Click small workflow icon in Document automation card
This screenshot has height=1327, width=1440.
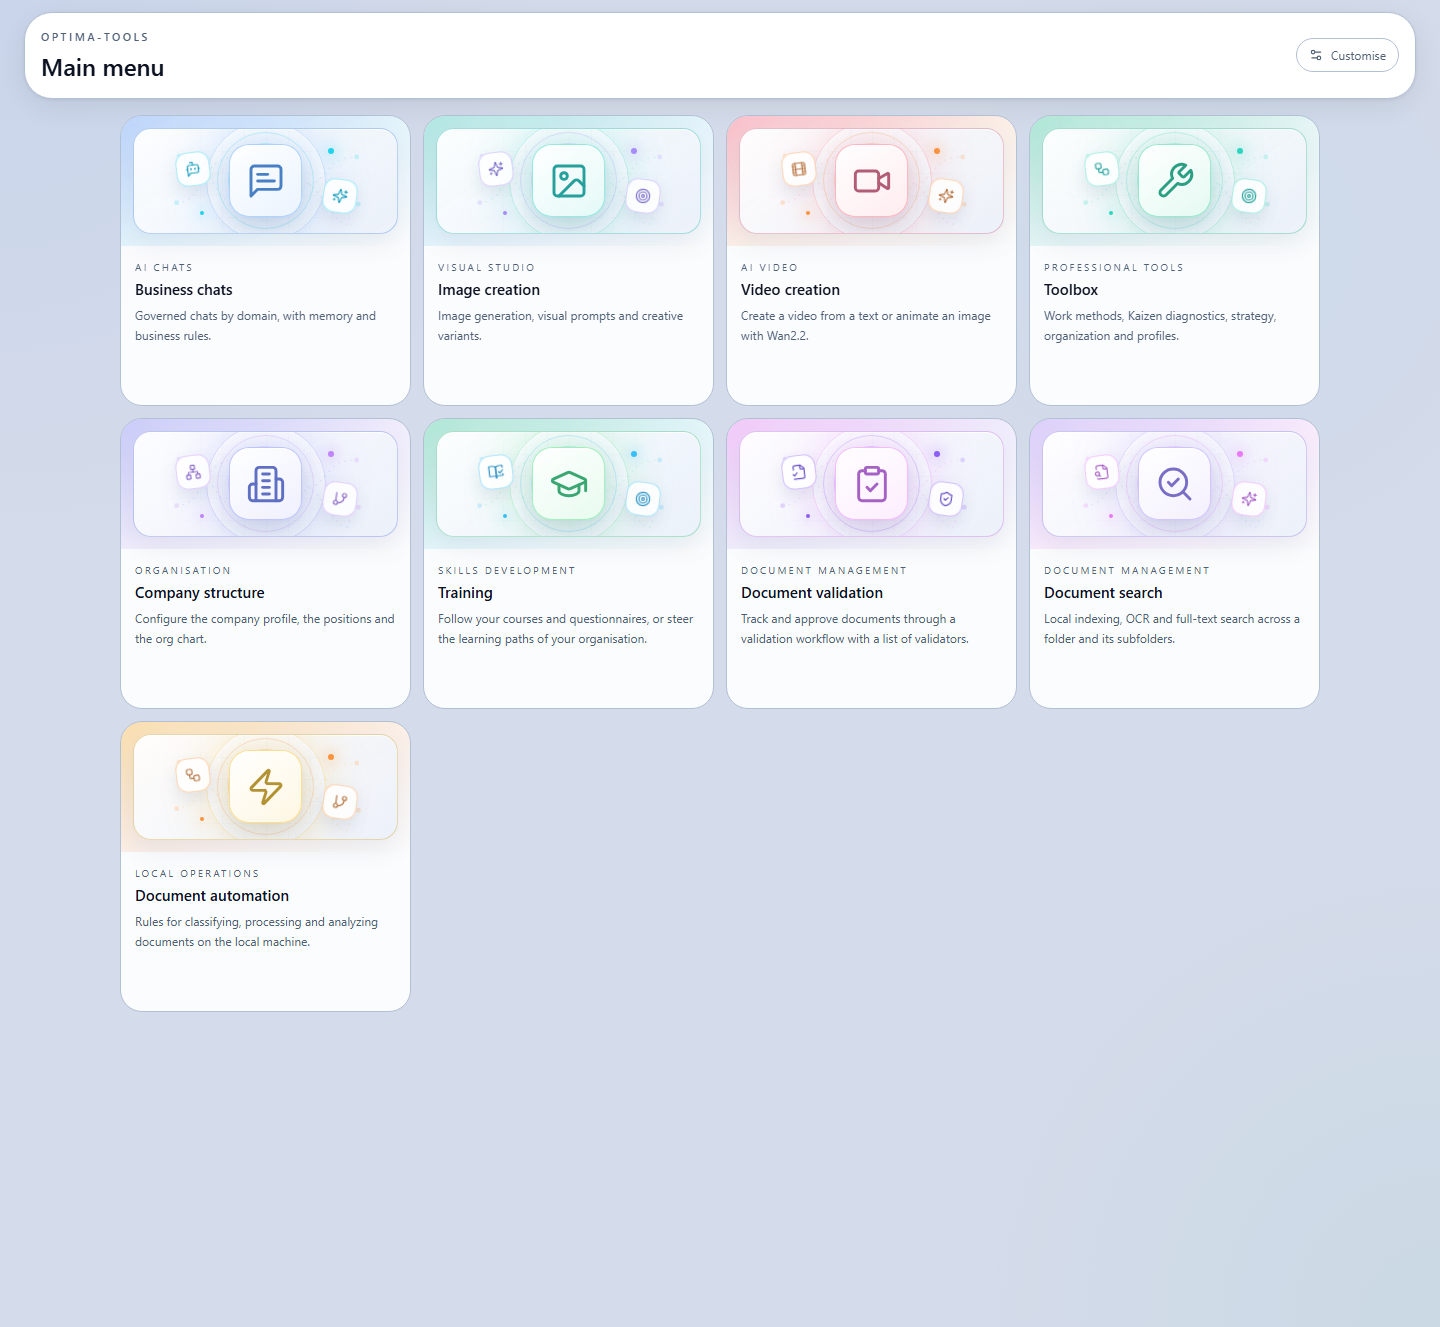[193, 775]
